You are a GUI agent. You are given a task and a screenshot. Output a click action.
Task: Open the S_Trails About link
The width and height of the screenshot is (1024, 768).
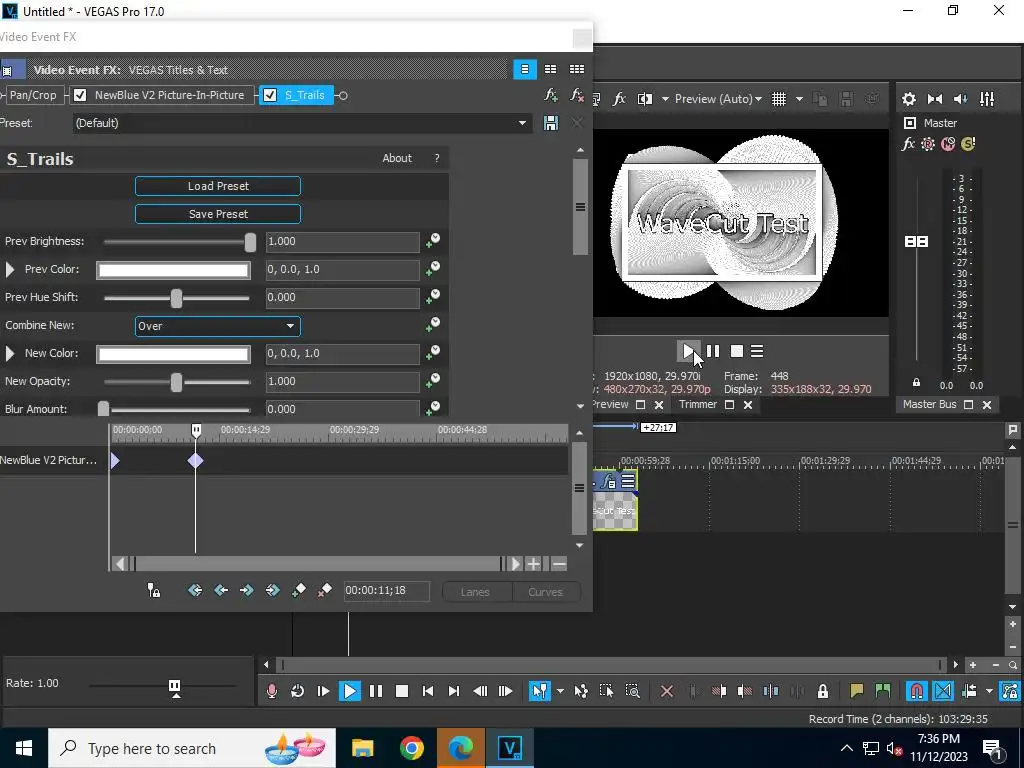(x=397, y=158)
